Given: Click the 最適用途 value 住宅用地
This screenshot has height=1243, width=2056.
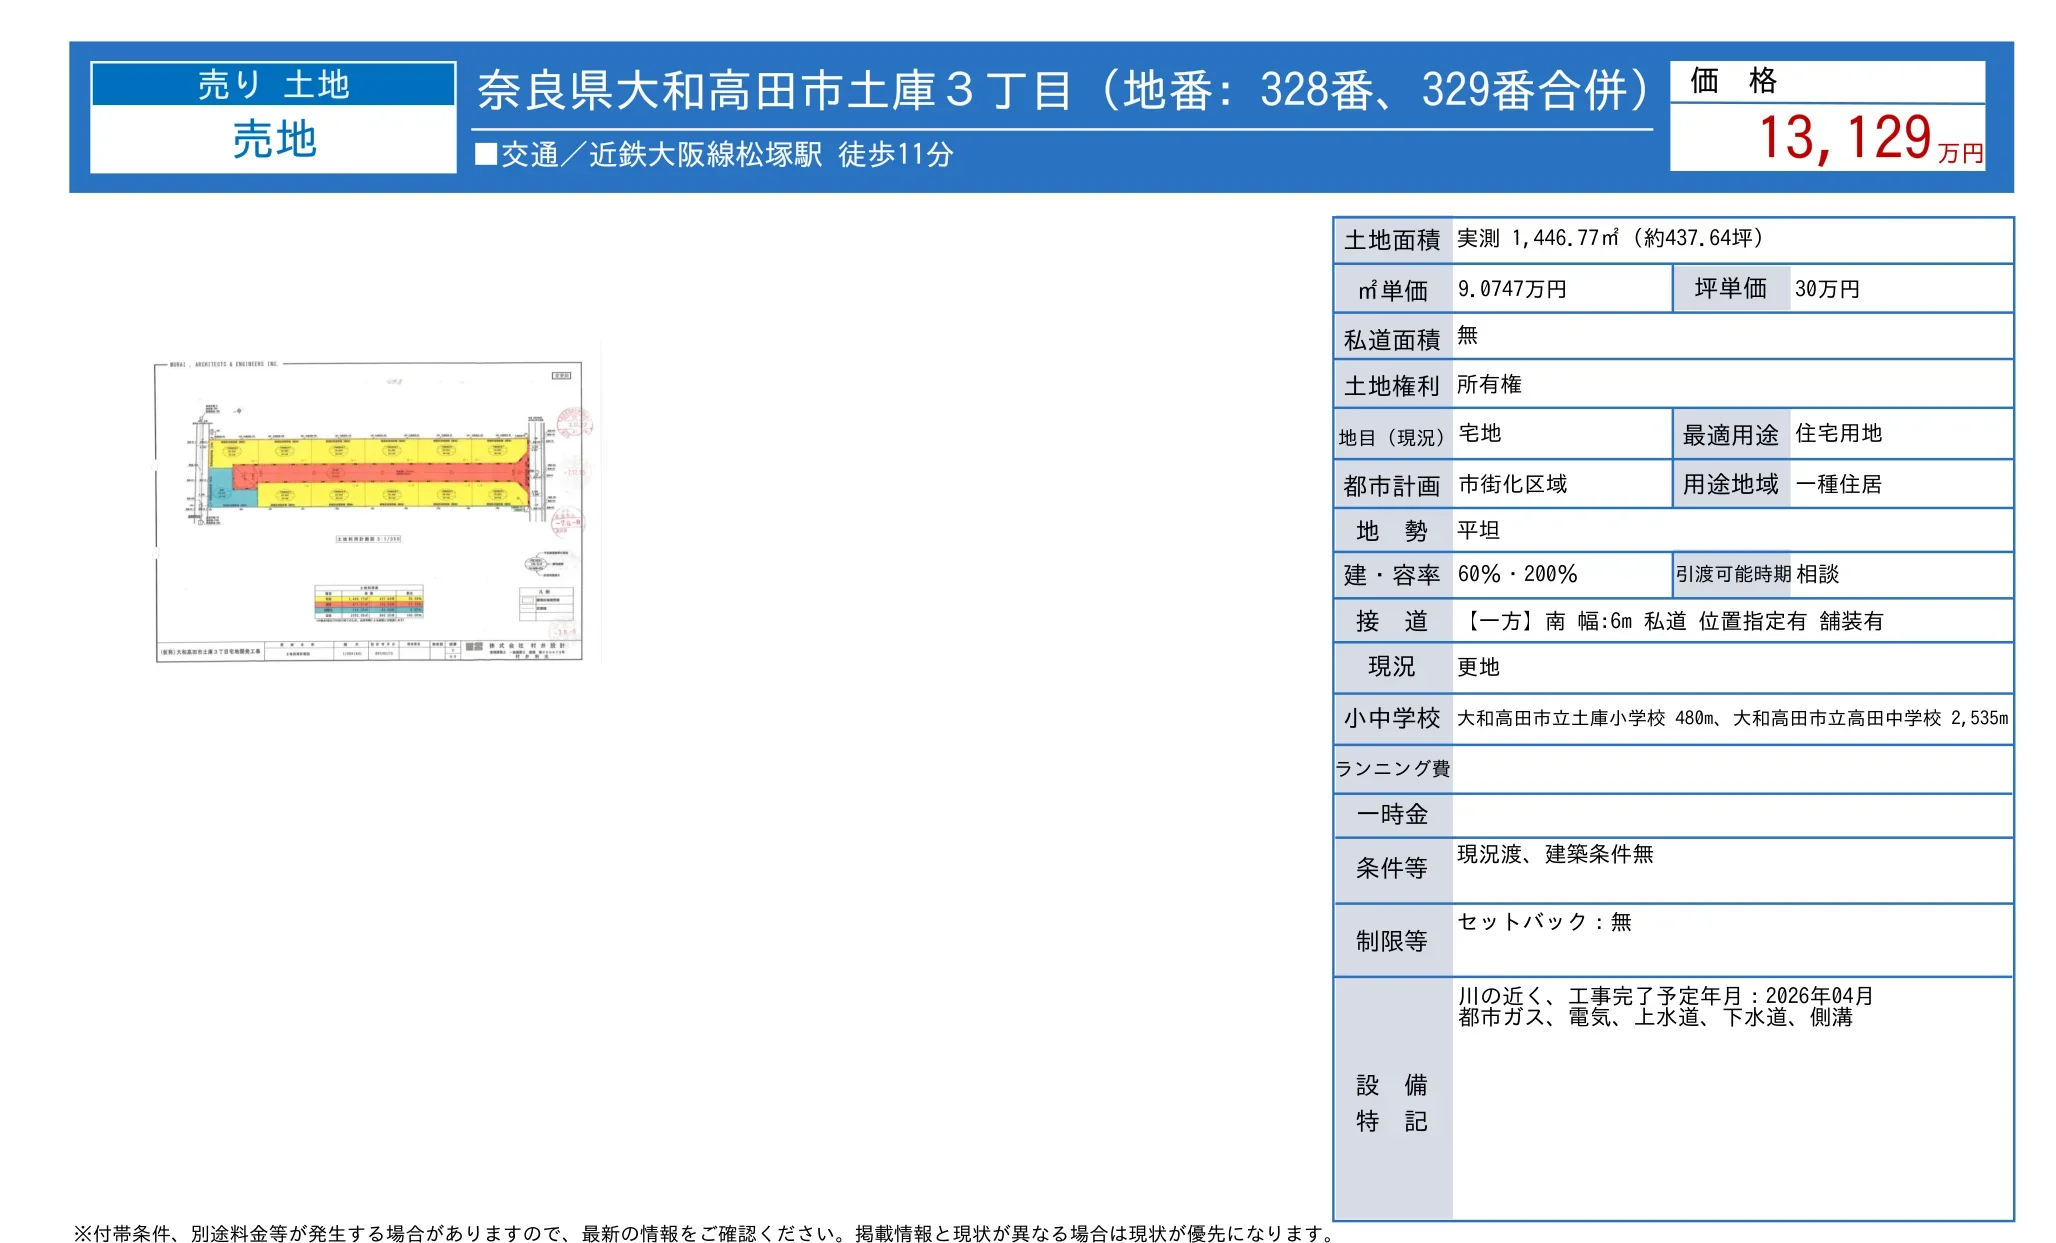Looking at the screenshot, I should tap(1838, 433).
